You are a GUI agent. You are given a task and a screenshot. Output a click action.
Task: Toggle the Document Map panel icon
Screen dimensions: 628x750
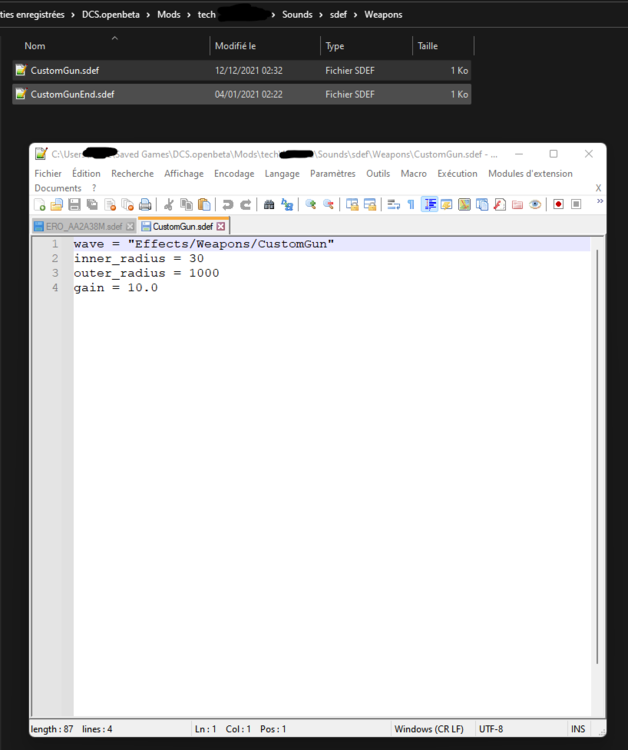(464, 205)
